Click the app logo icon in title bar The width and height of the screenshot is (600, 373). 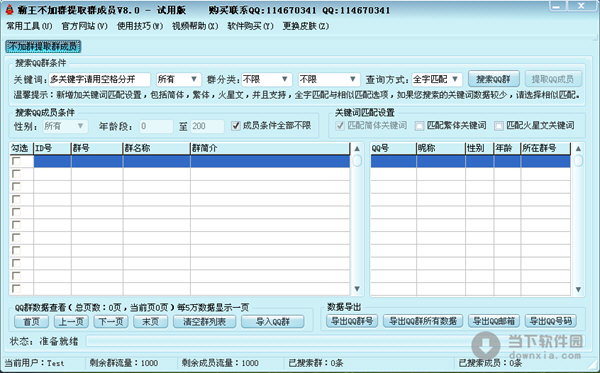point(9,10)
